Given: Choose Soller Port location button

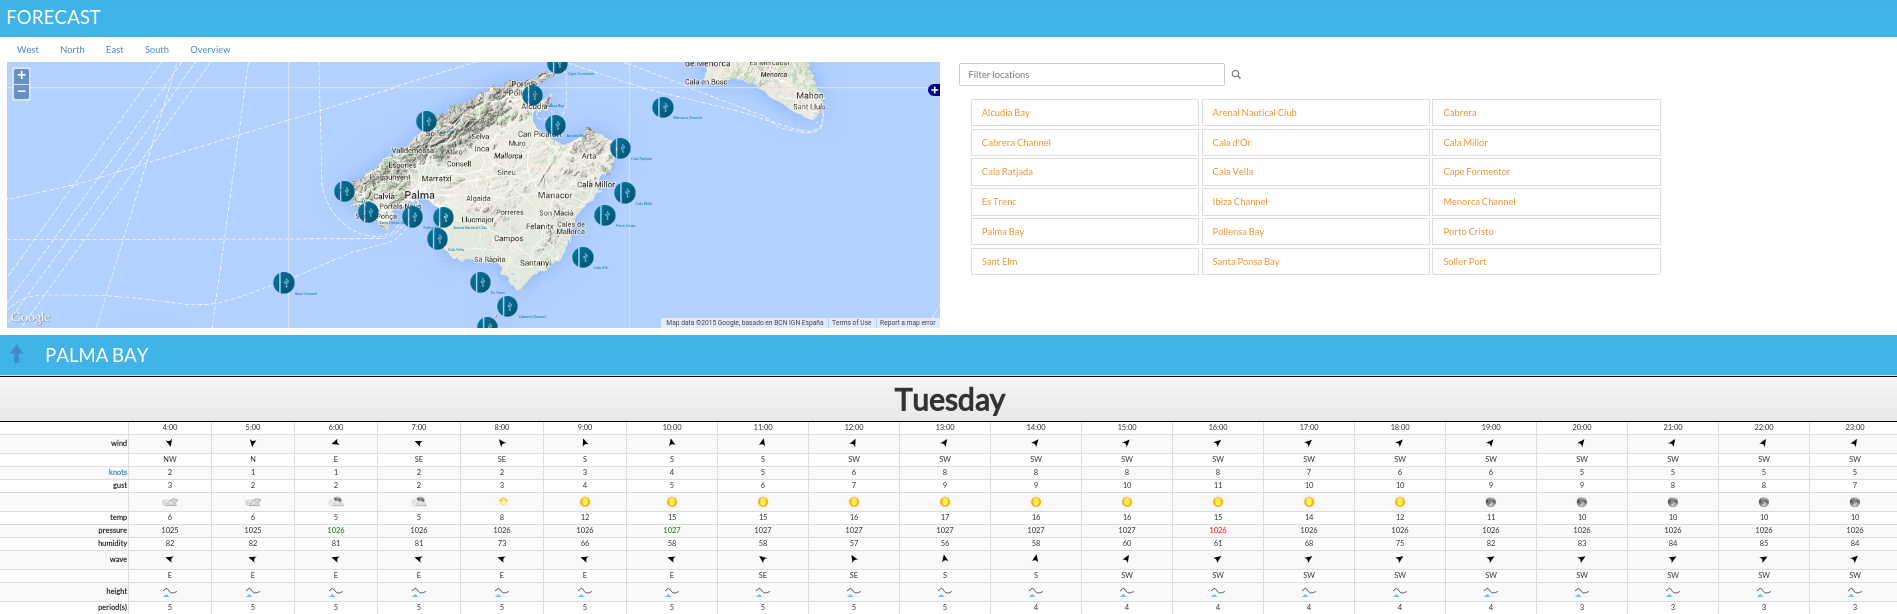Looking at the screenshot, I should [x=1547, y=262].
